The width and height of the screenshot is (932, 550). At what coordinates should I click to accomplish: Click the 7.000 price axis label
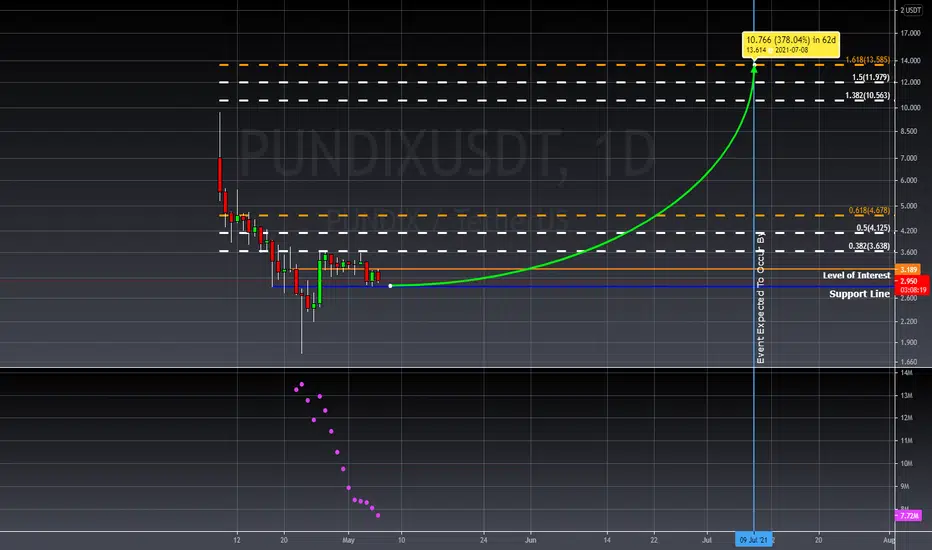(909, 158)
